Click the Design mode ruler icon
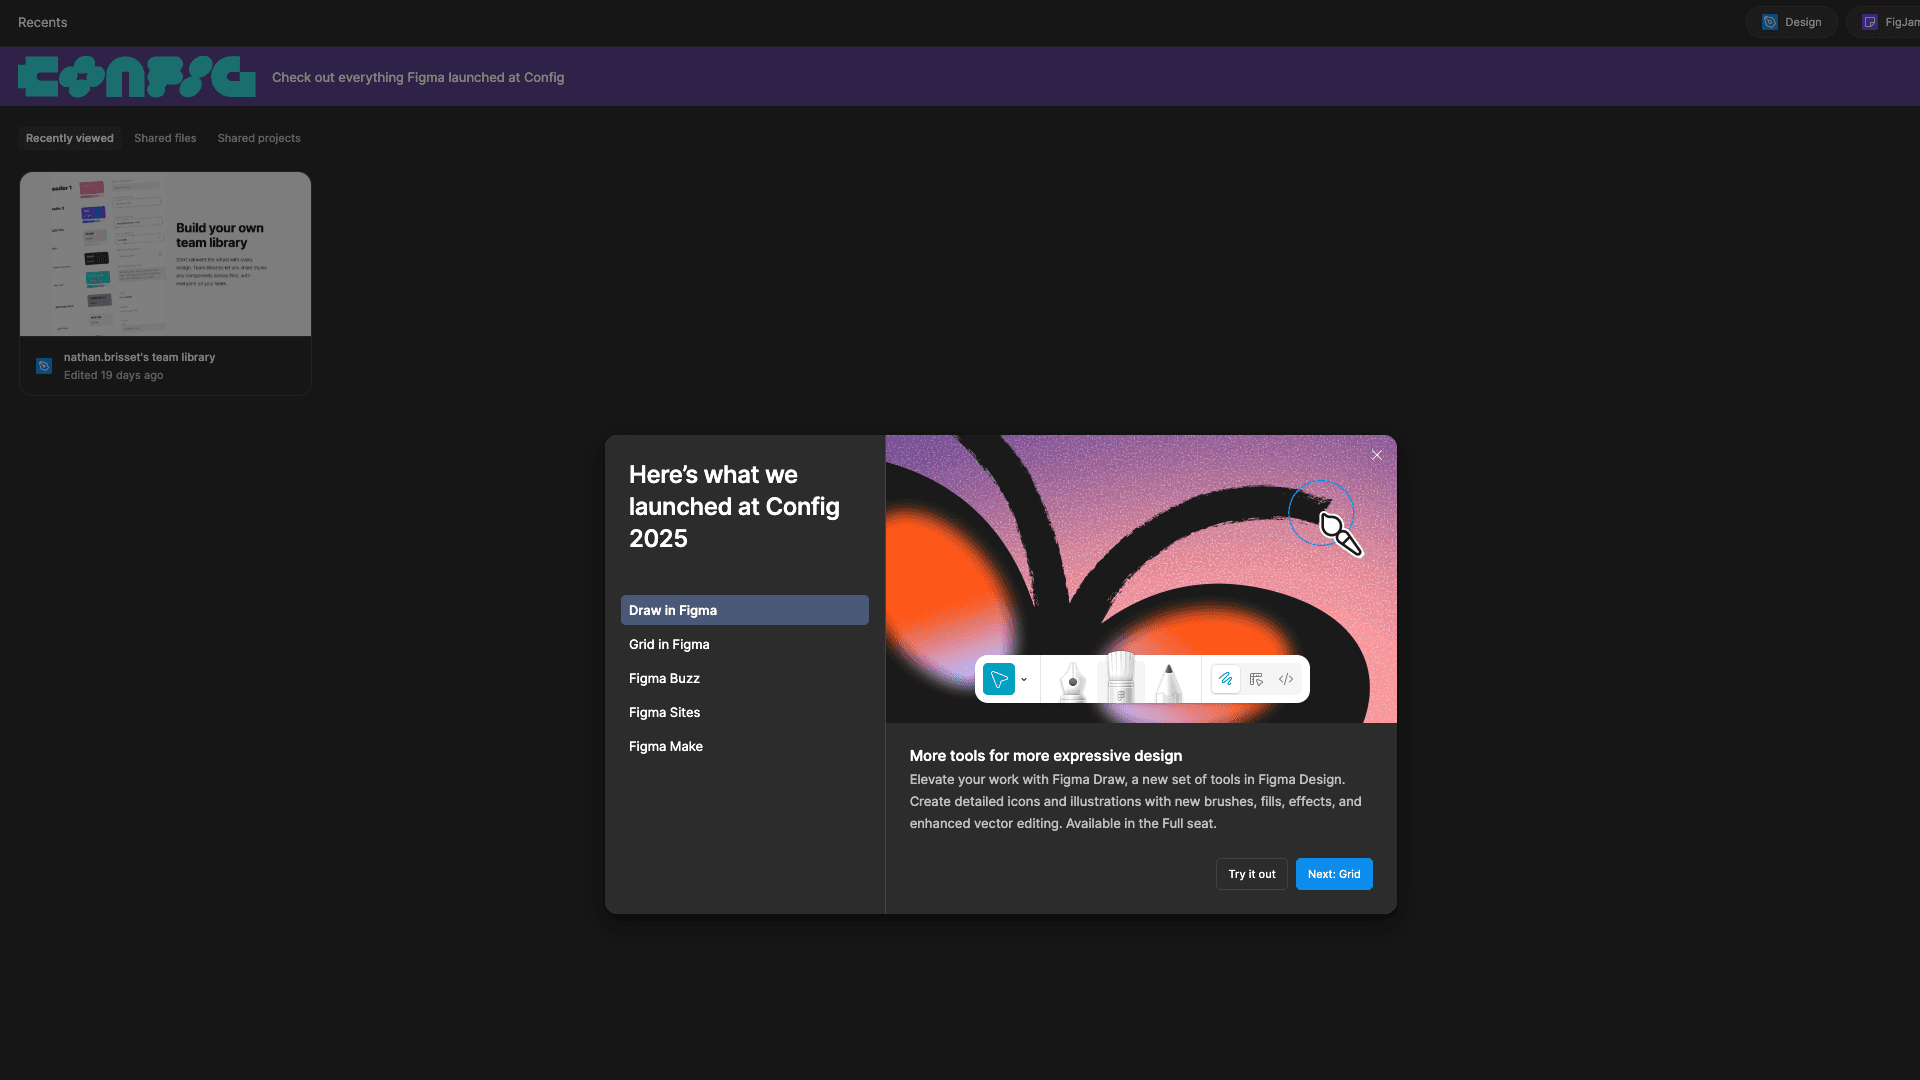1920x1080 pixels. point(1256,679)
